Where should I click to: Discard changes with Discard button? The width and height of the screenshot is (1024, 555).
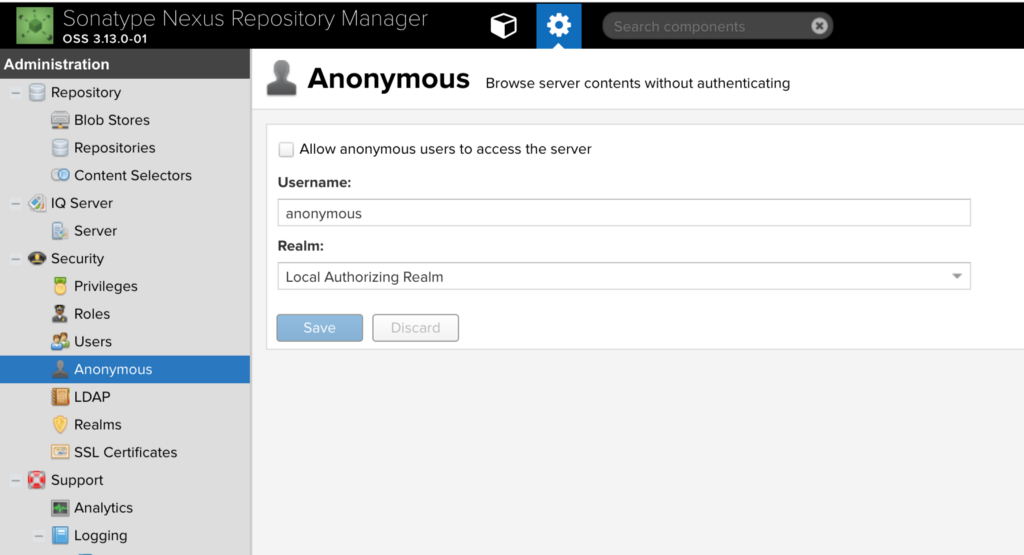click(415, 328)
